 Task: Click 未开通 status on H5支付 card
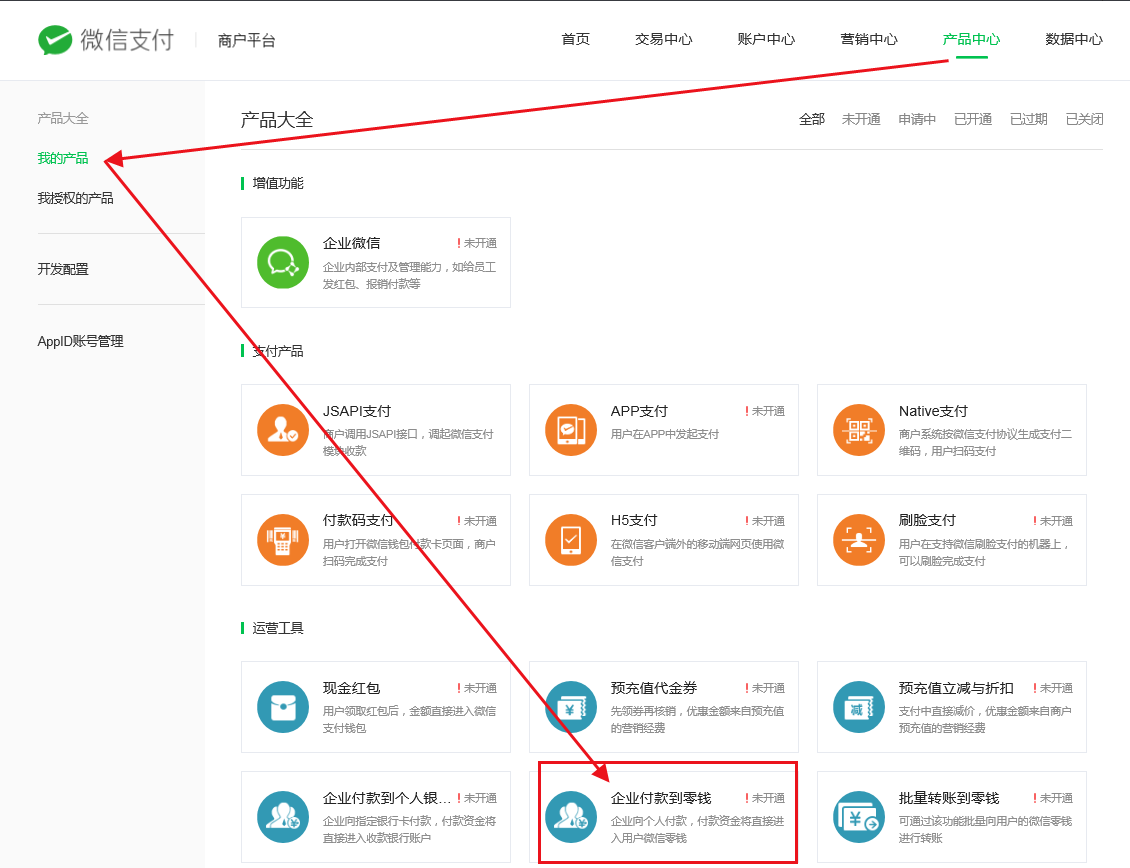pyautogui.click(x=765, y=521)
